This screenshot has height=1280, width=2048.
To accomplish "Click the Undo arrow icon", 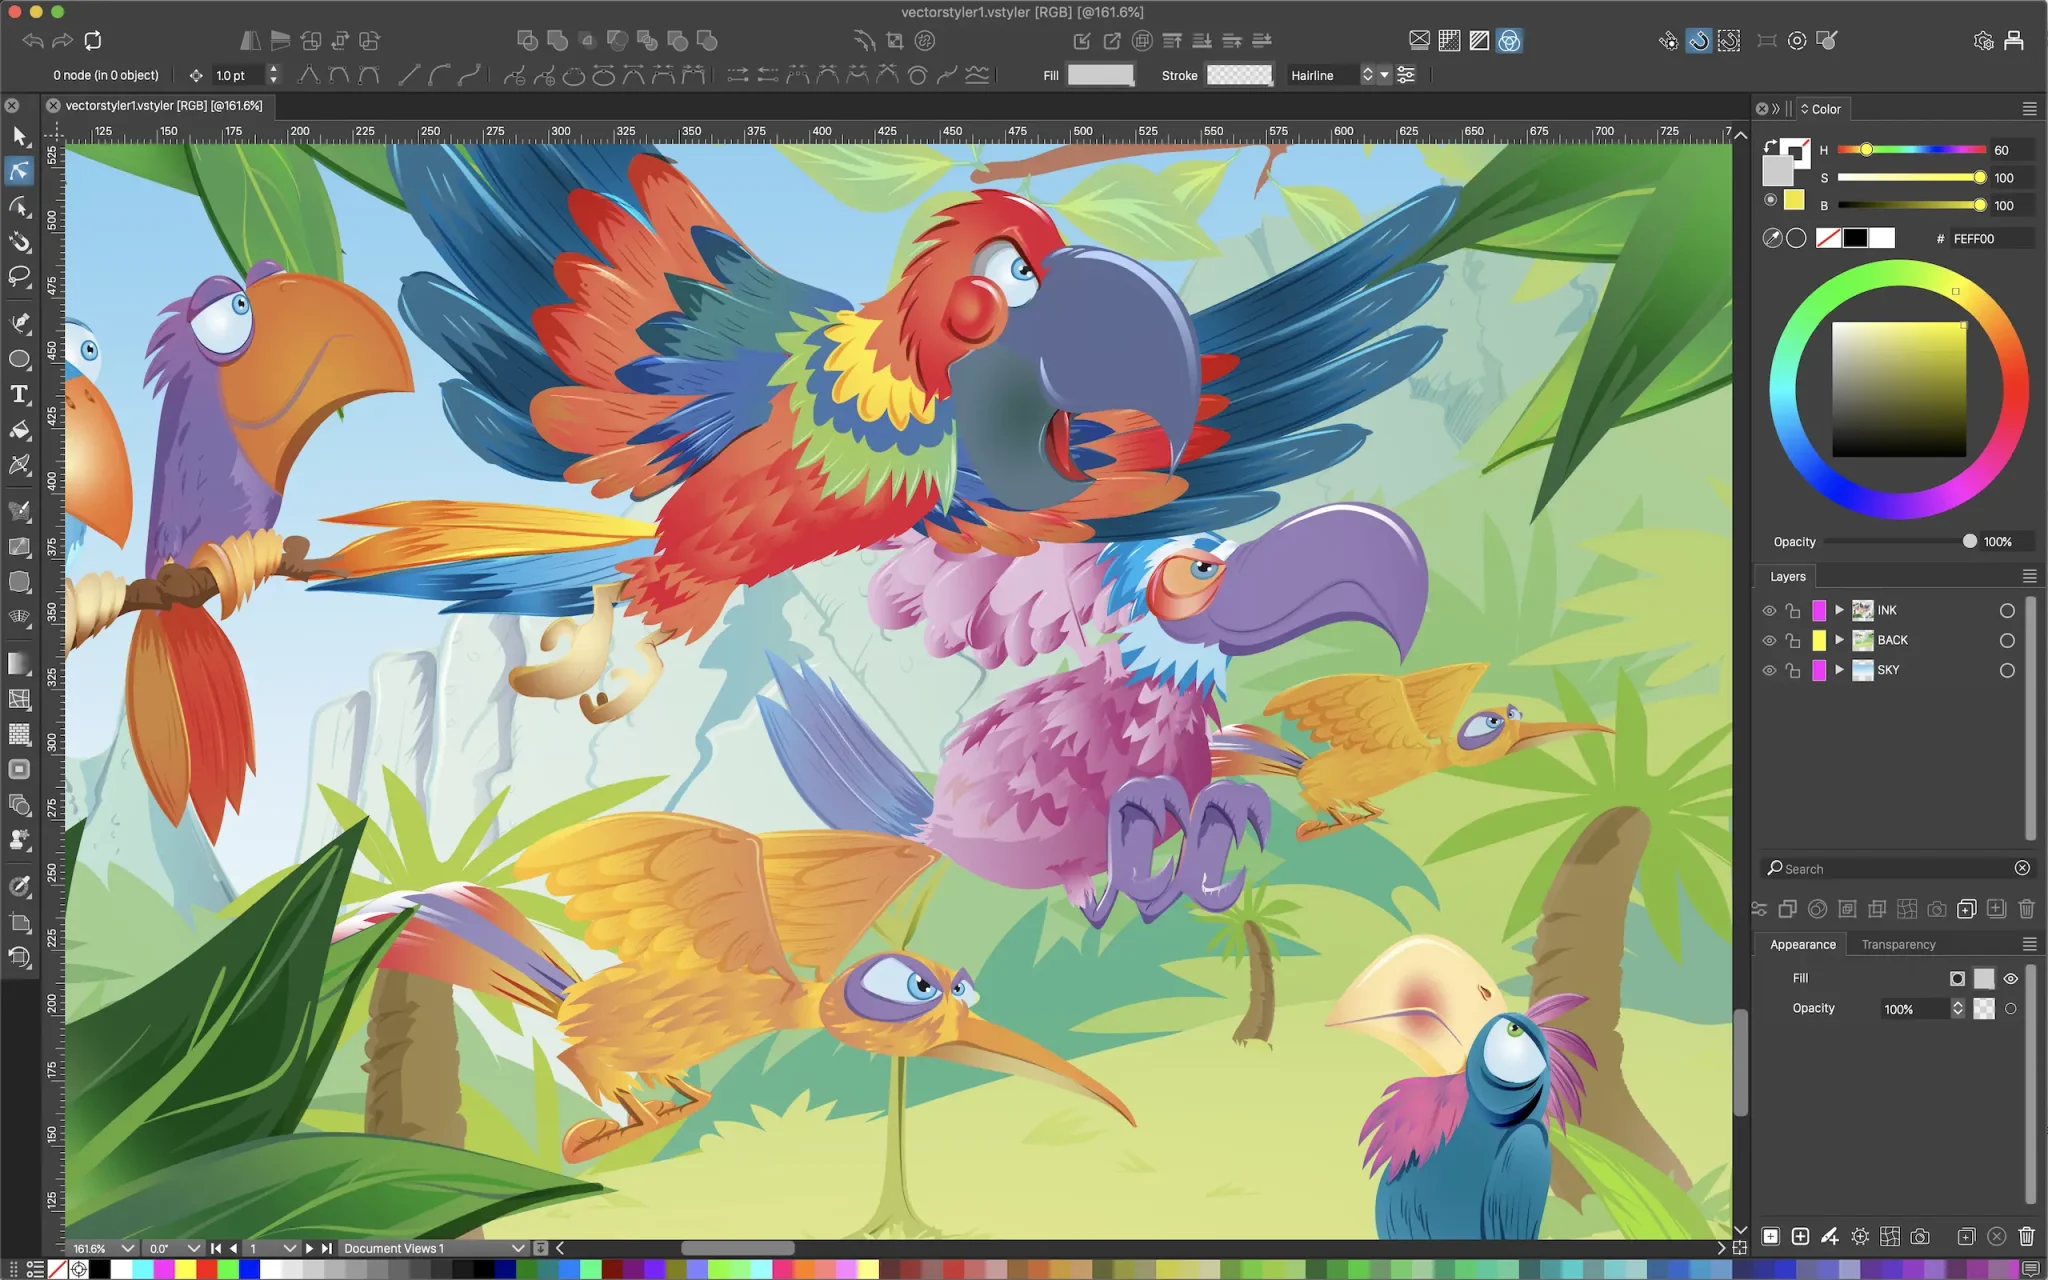I will click(x=33, y=41).
